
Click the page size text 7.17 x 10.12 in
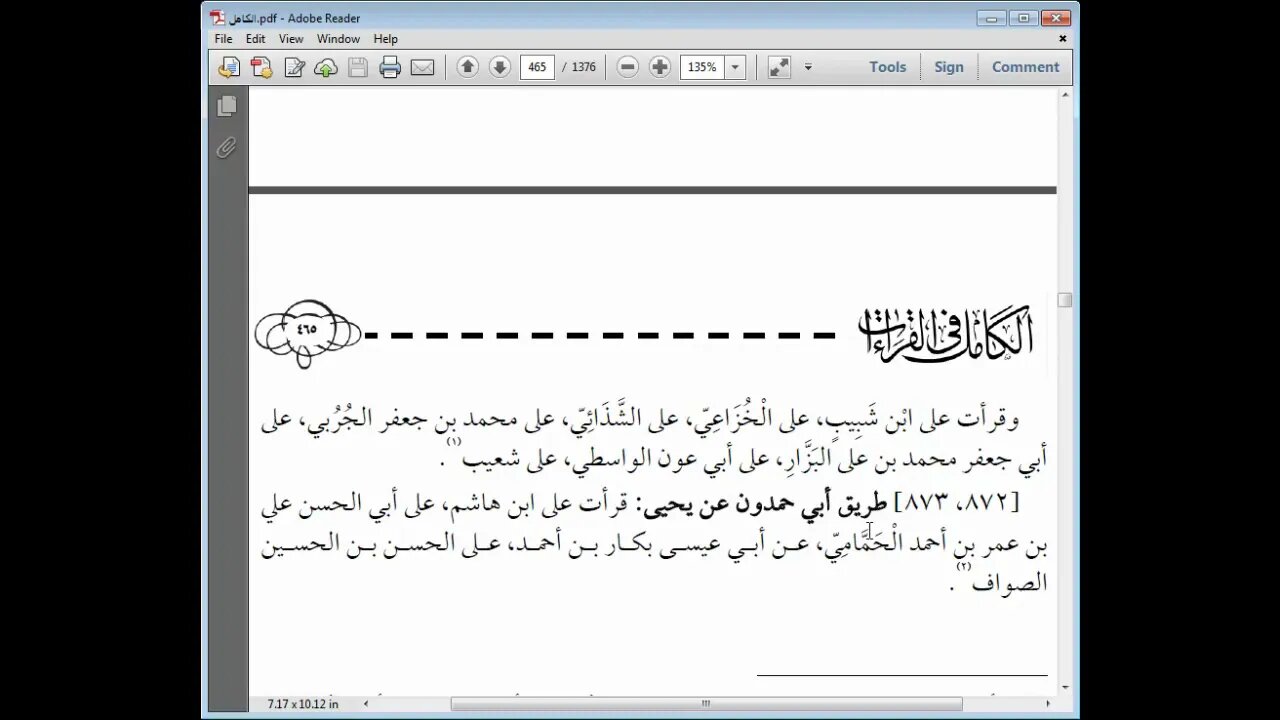pos(303,704)
